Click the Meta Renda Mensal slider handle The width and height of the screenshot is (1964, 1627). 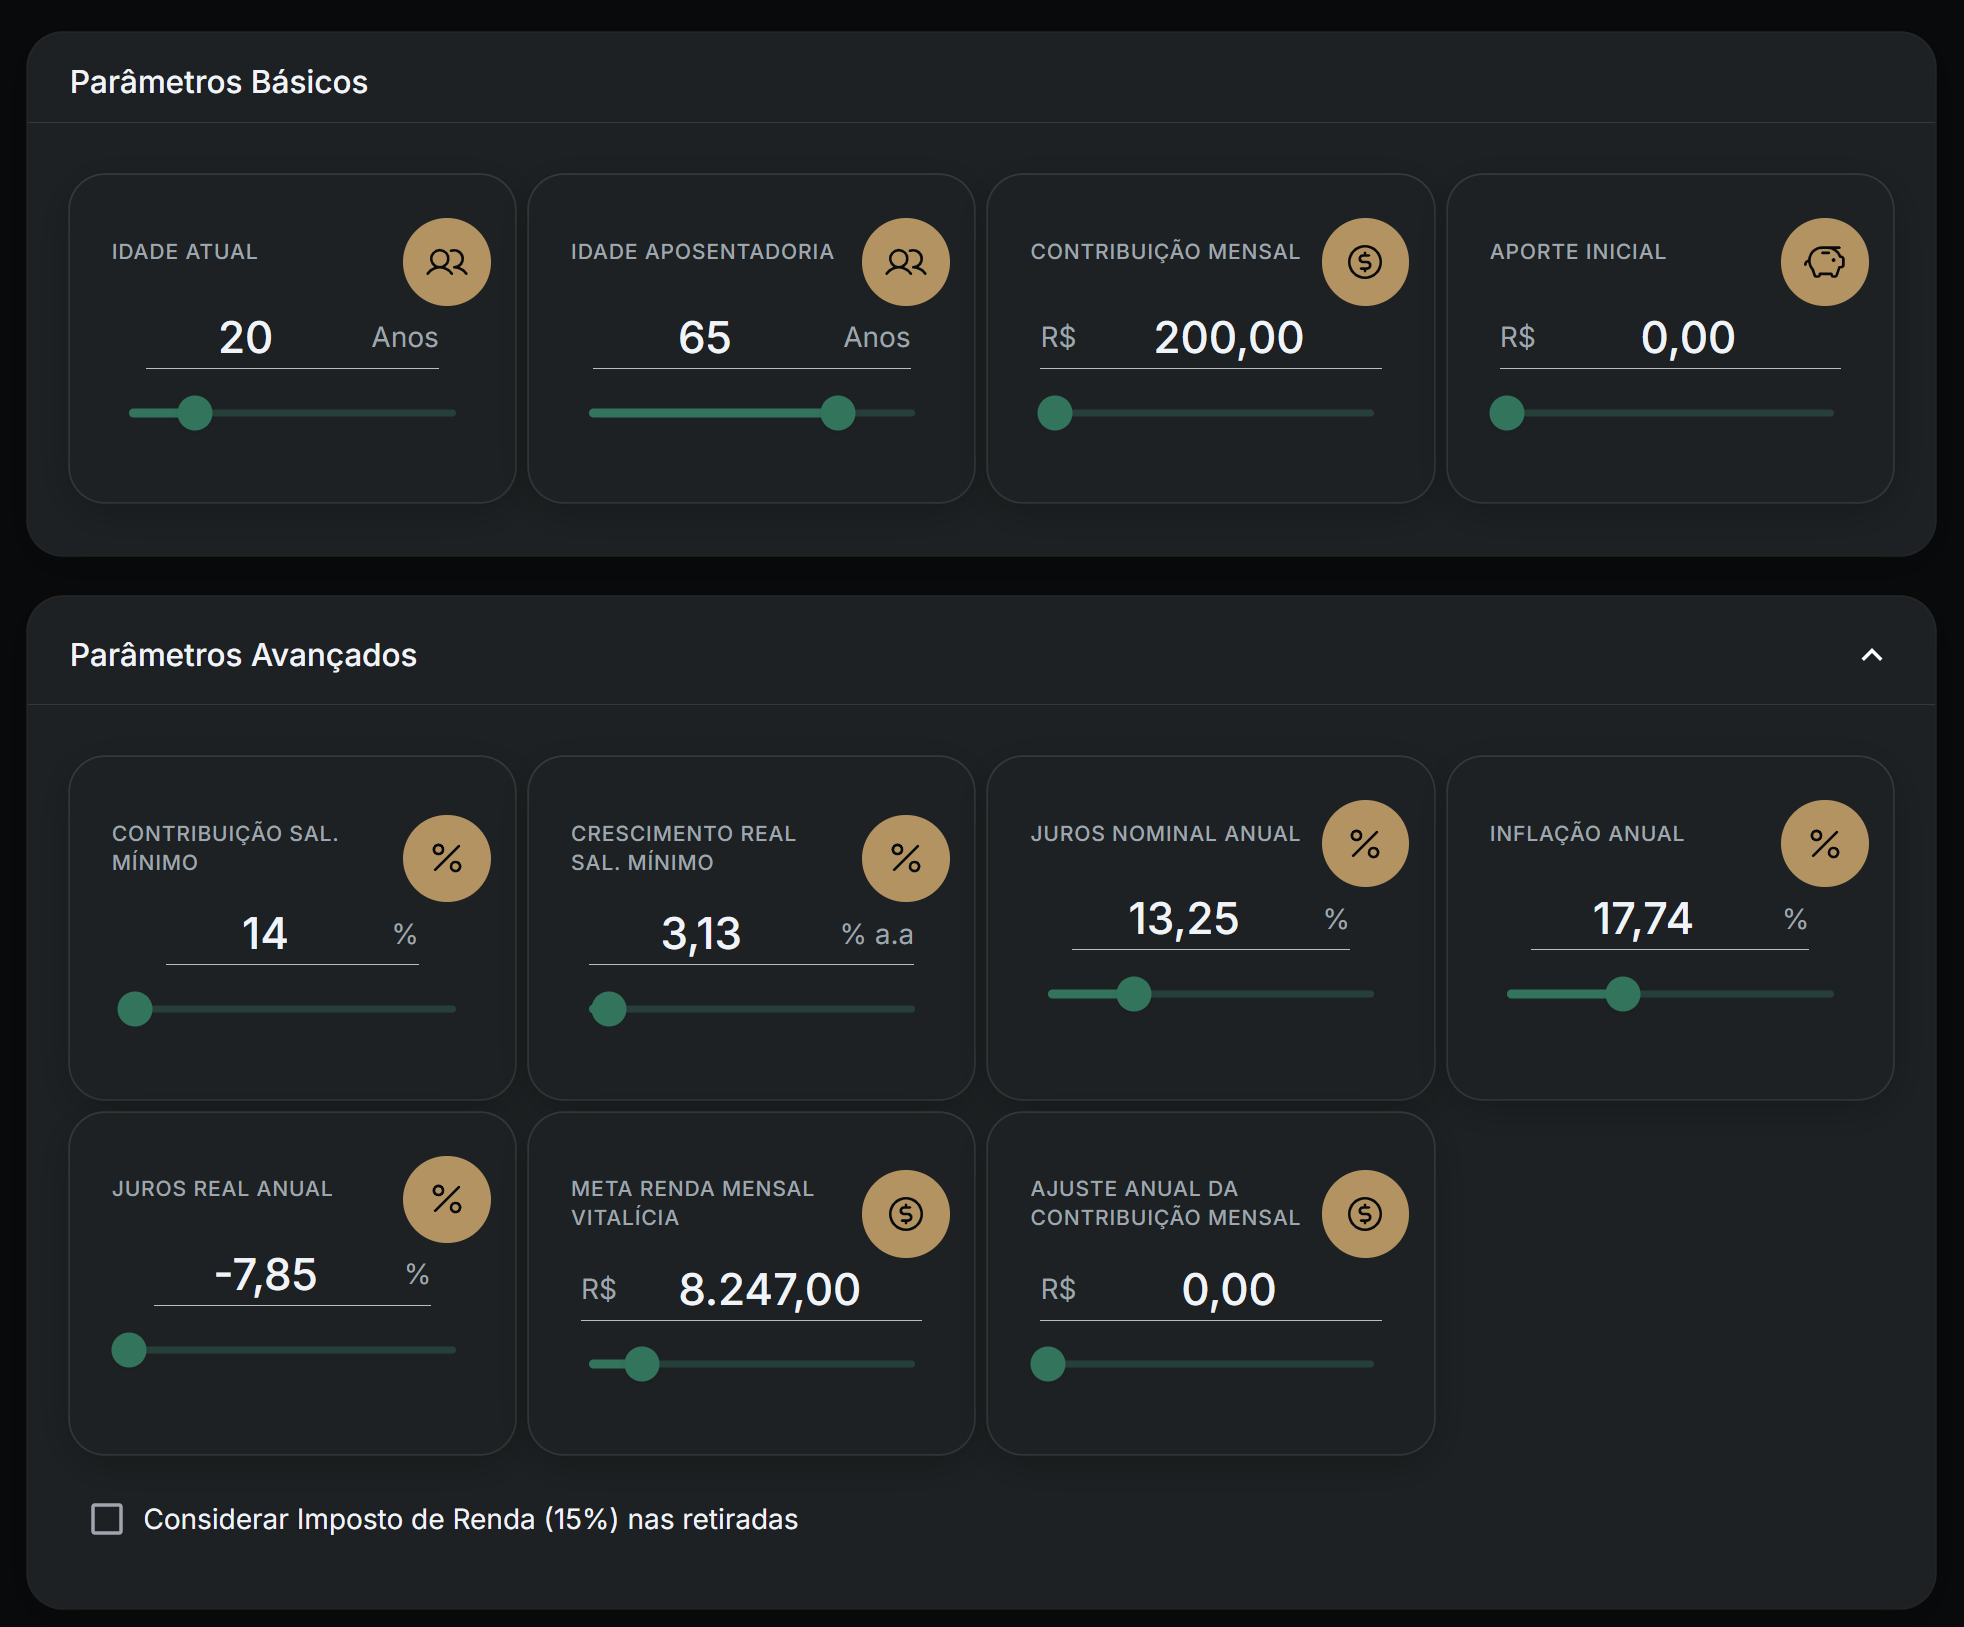(x=642, y=1363)
